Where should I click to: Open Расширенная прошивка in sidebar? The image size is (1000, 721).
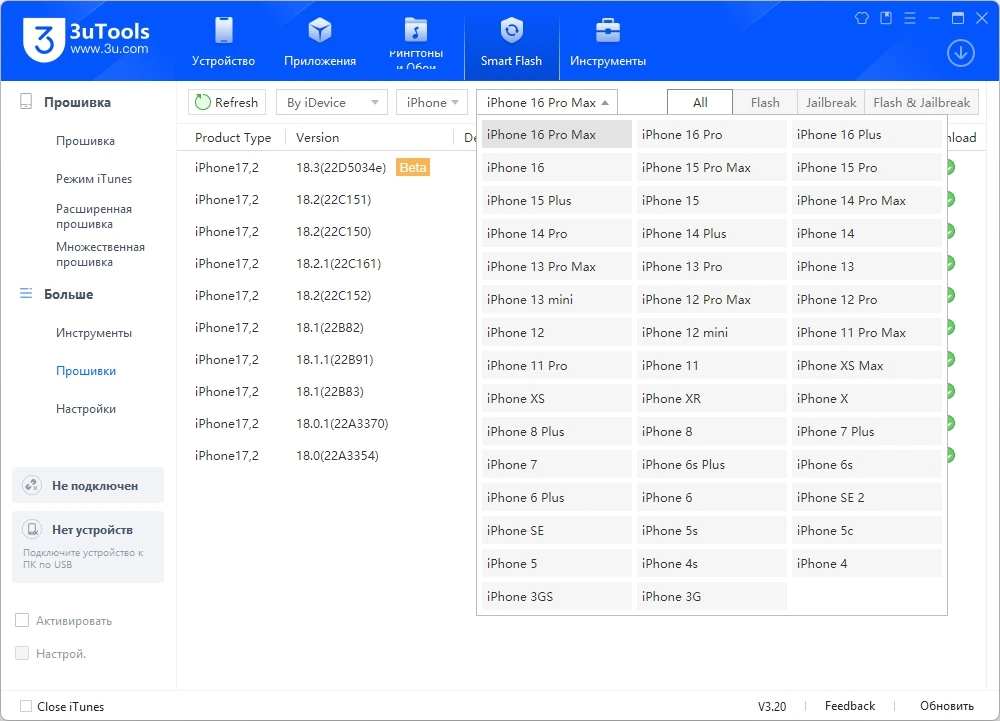pyautogui.click(x=94, y=216)
